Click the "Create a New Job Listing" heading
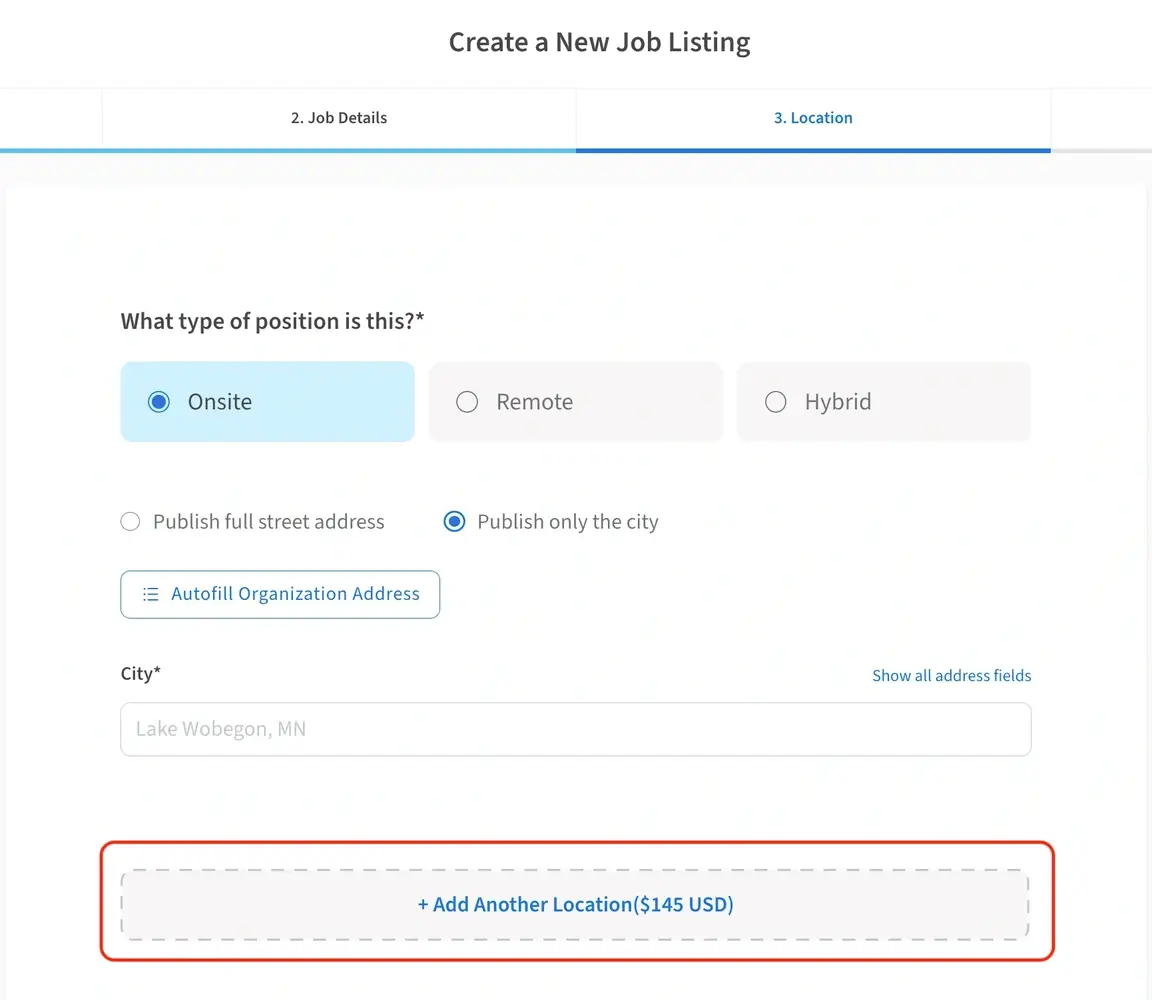This screenshot has height=1000, width=1152. pyautogui.click(x=599, y=42)
